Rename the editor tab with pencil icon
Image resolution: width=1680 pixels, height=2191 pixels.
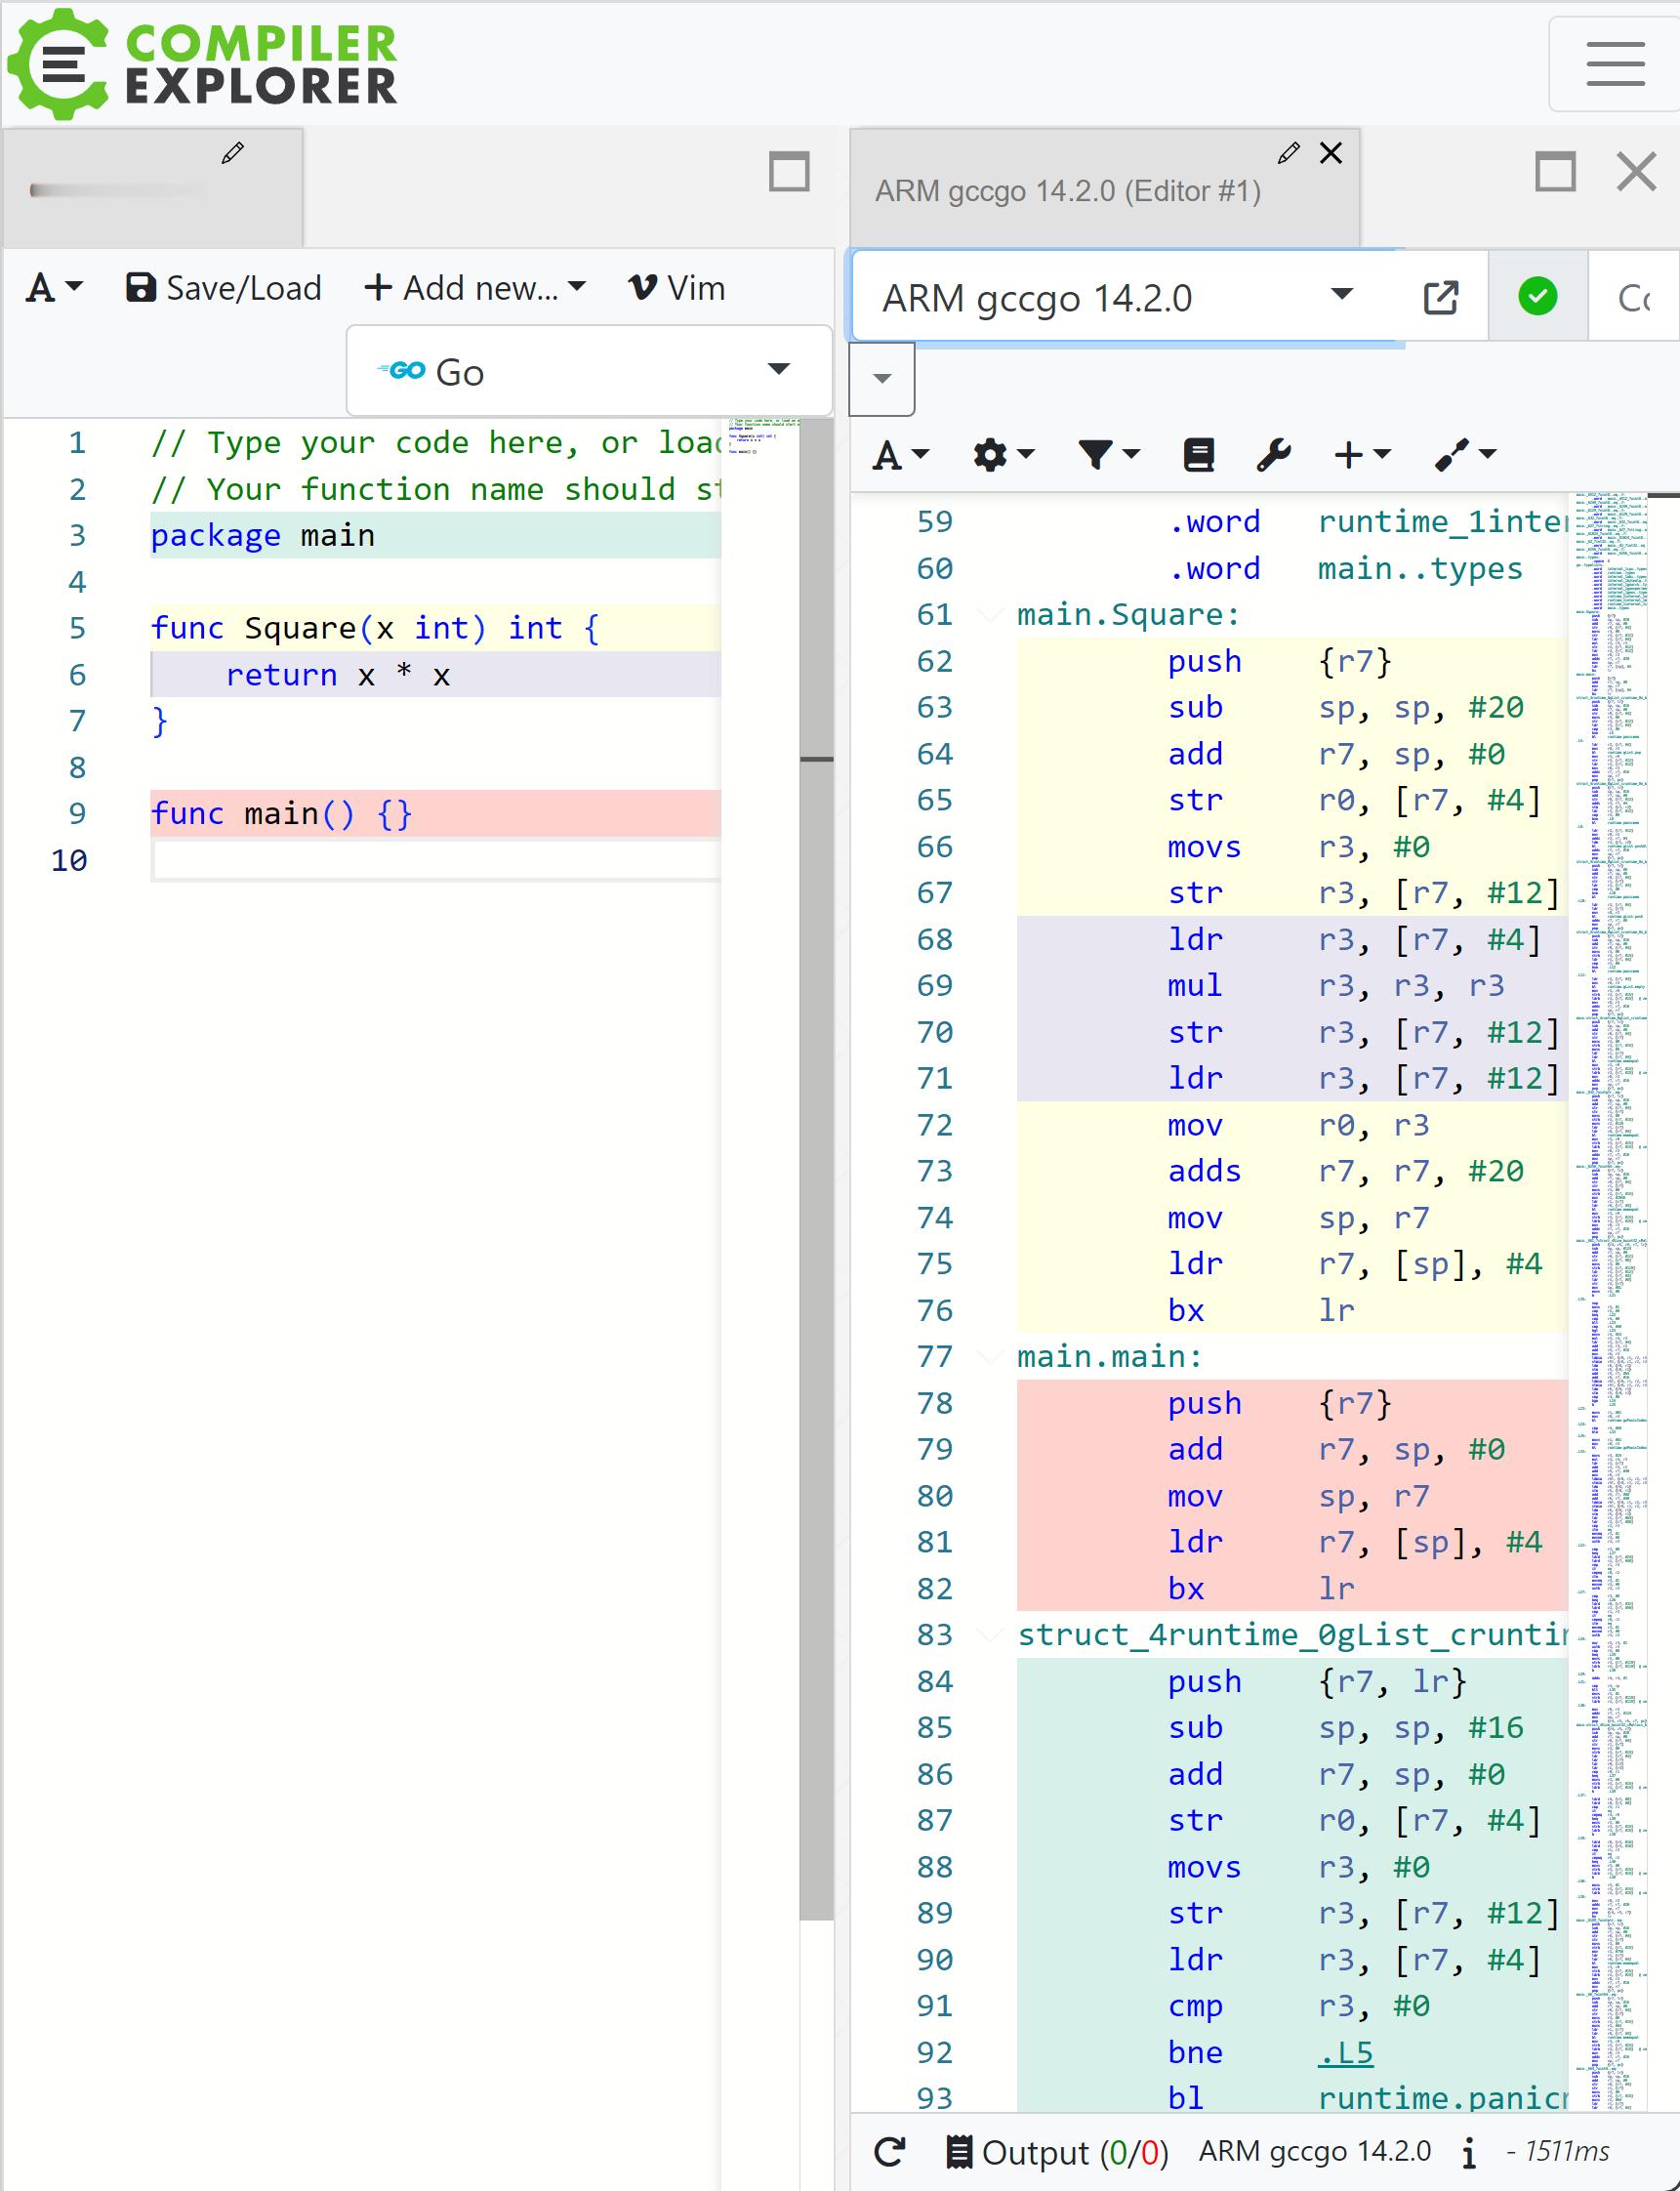coord(232,153)
